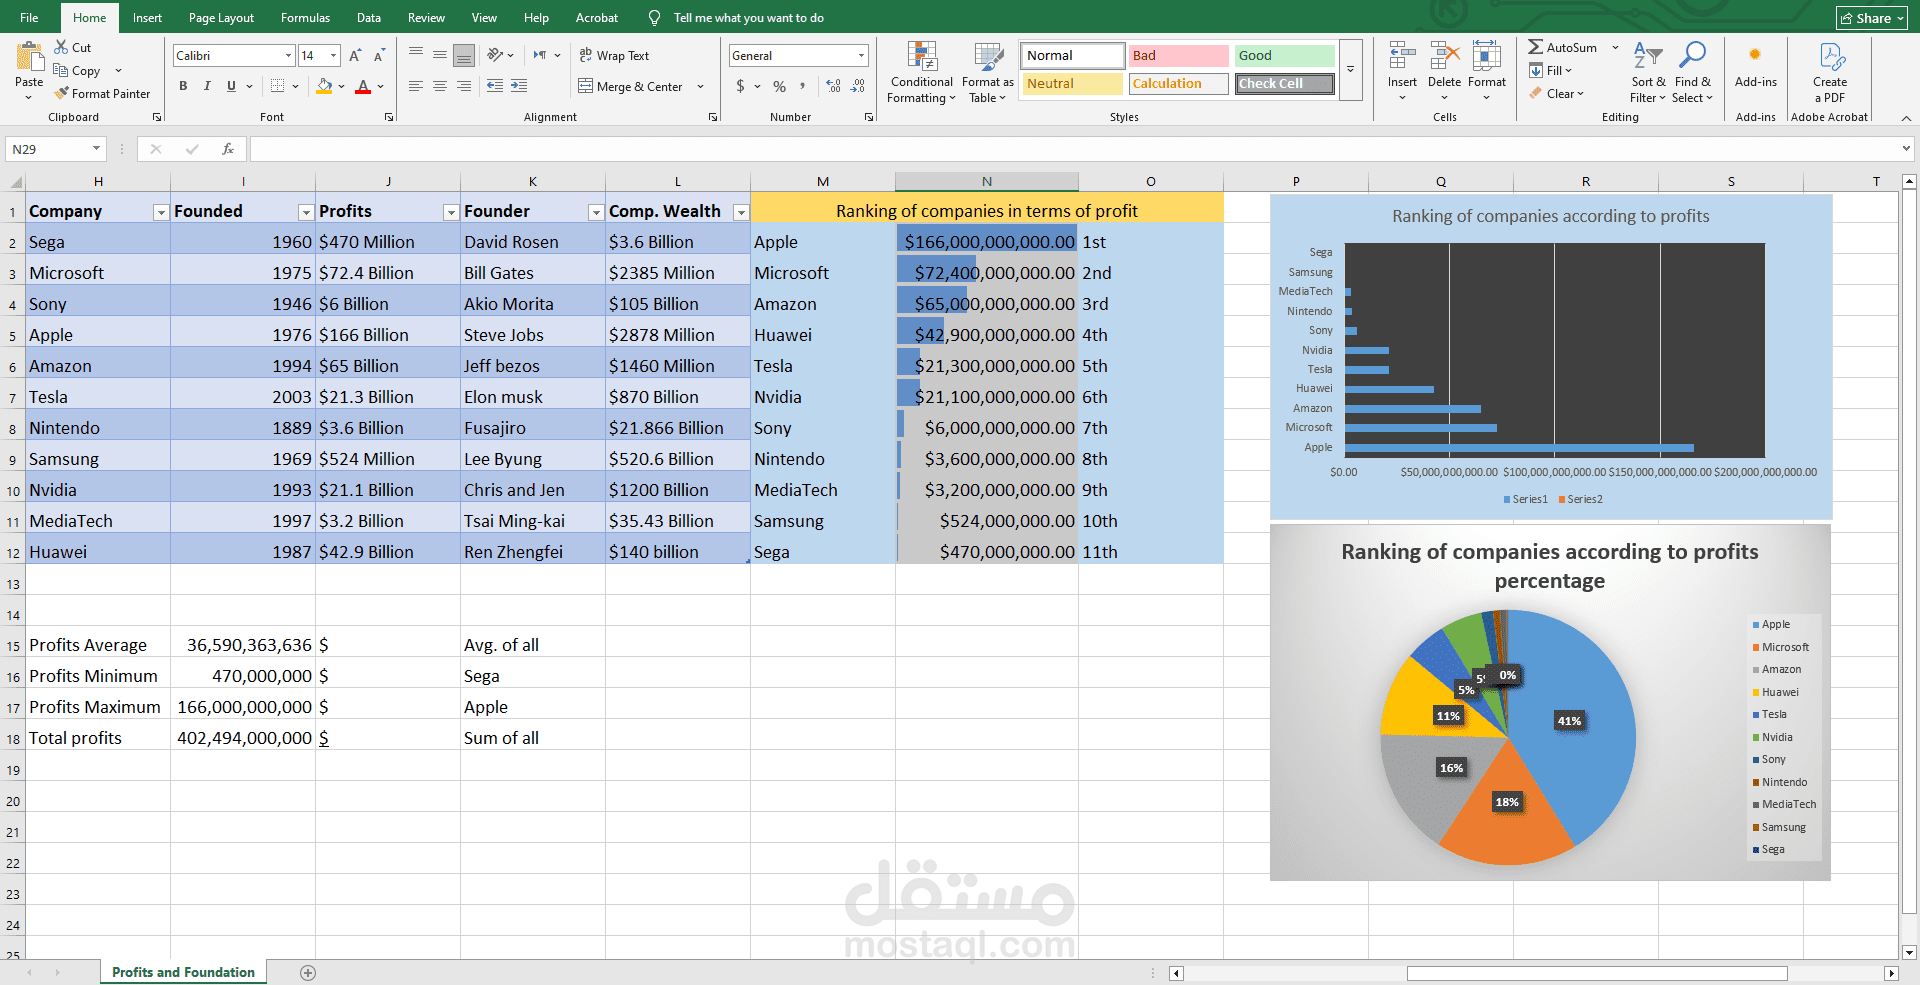
Task: Toggle Align Right
Action: pos(464,86)
